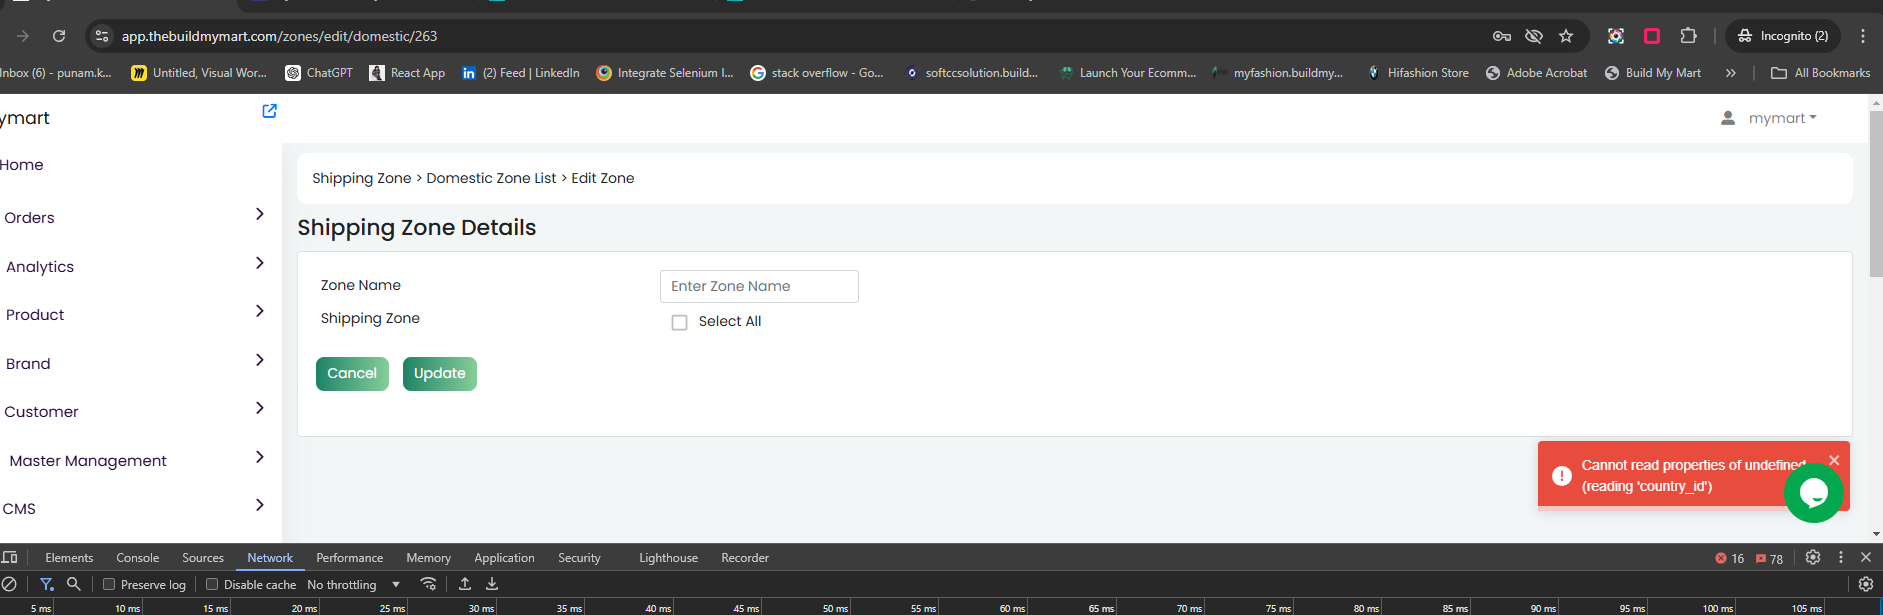Open the Lighthouse tab in DevTools
Image resolution: width=1883 pixels, height=615 pixels.
669,558
